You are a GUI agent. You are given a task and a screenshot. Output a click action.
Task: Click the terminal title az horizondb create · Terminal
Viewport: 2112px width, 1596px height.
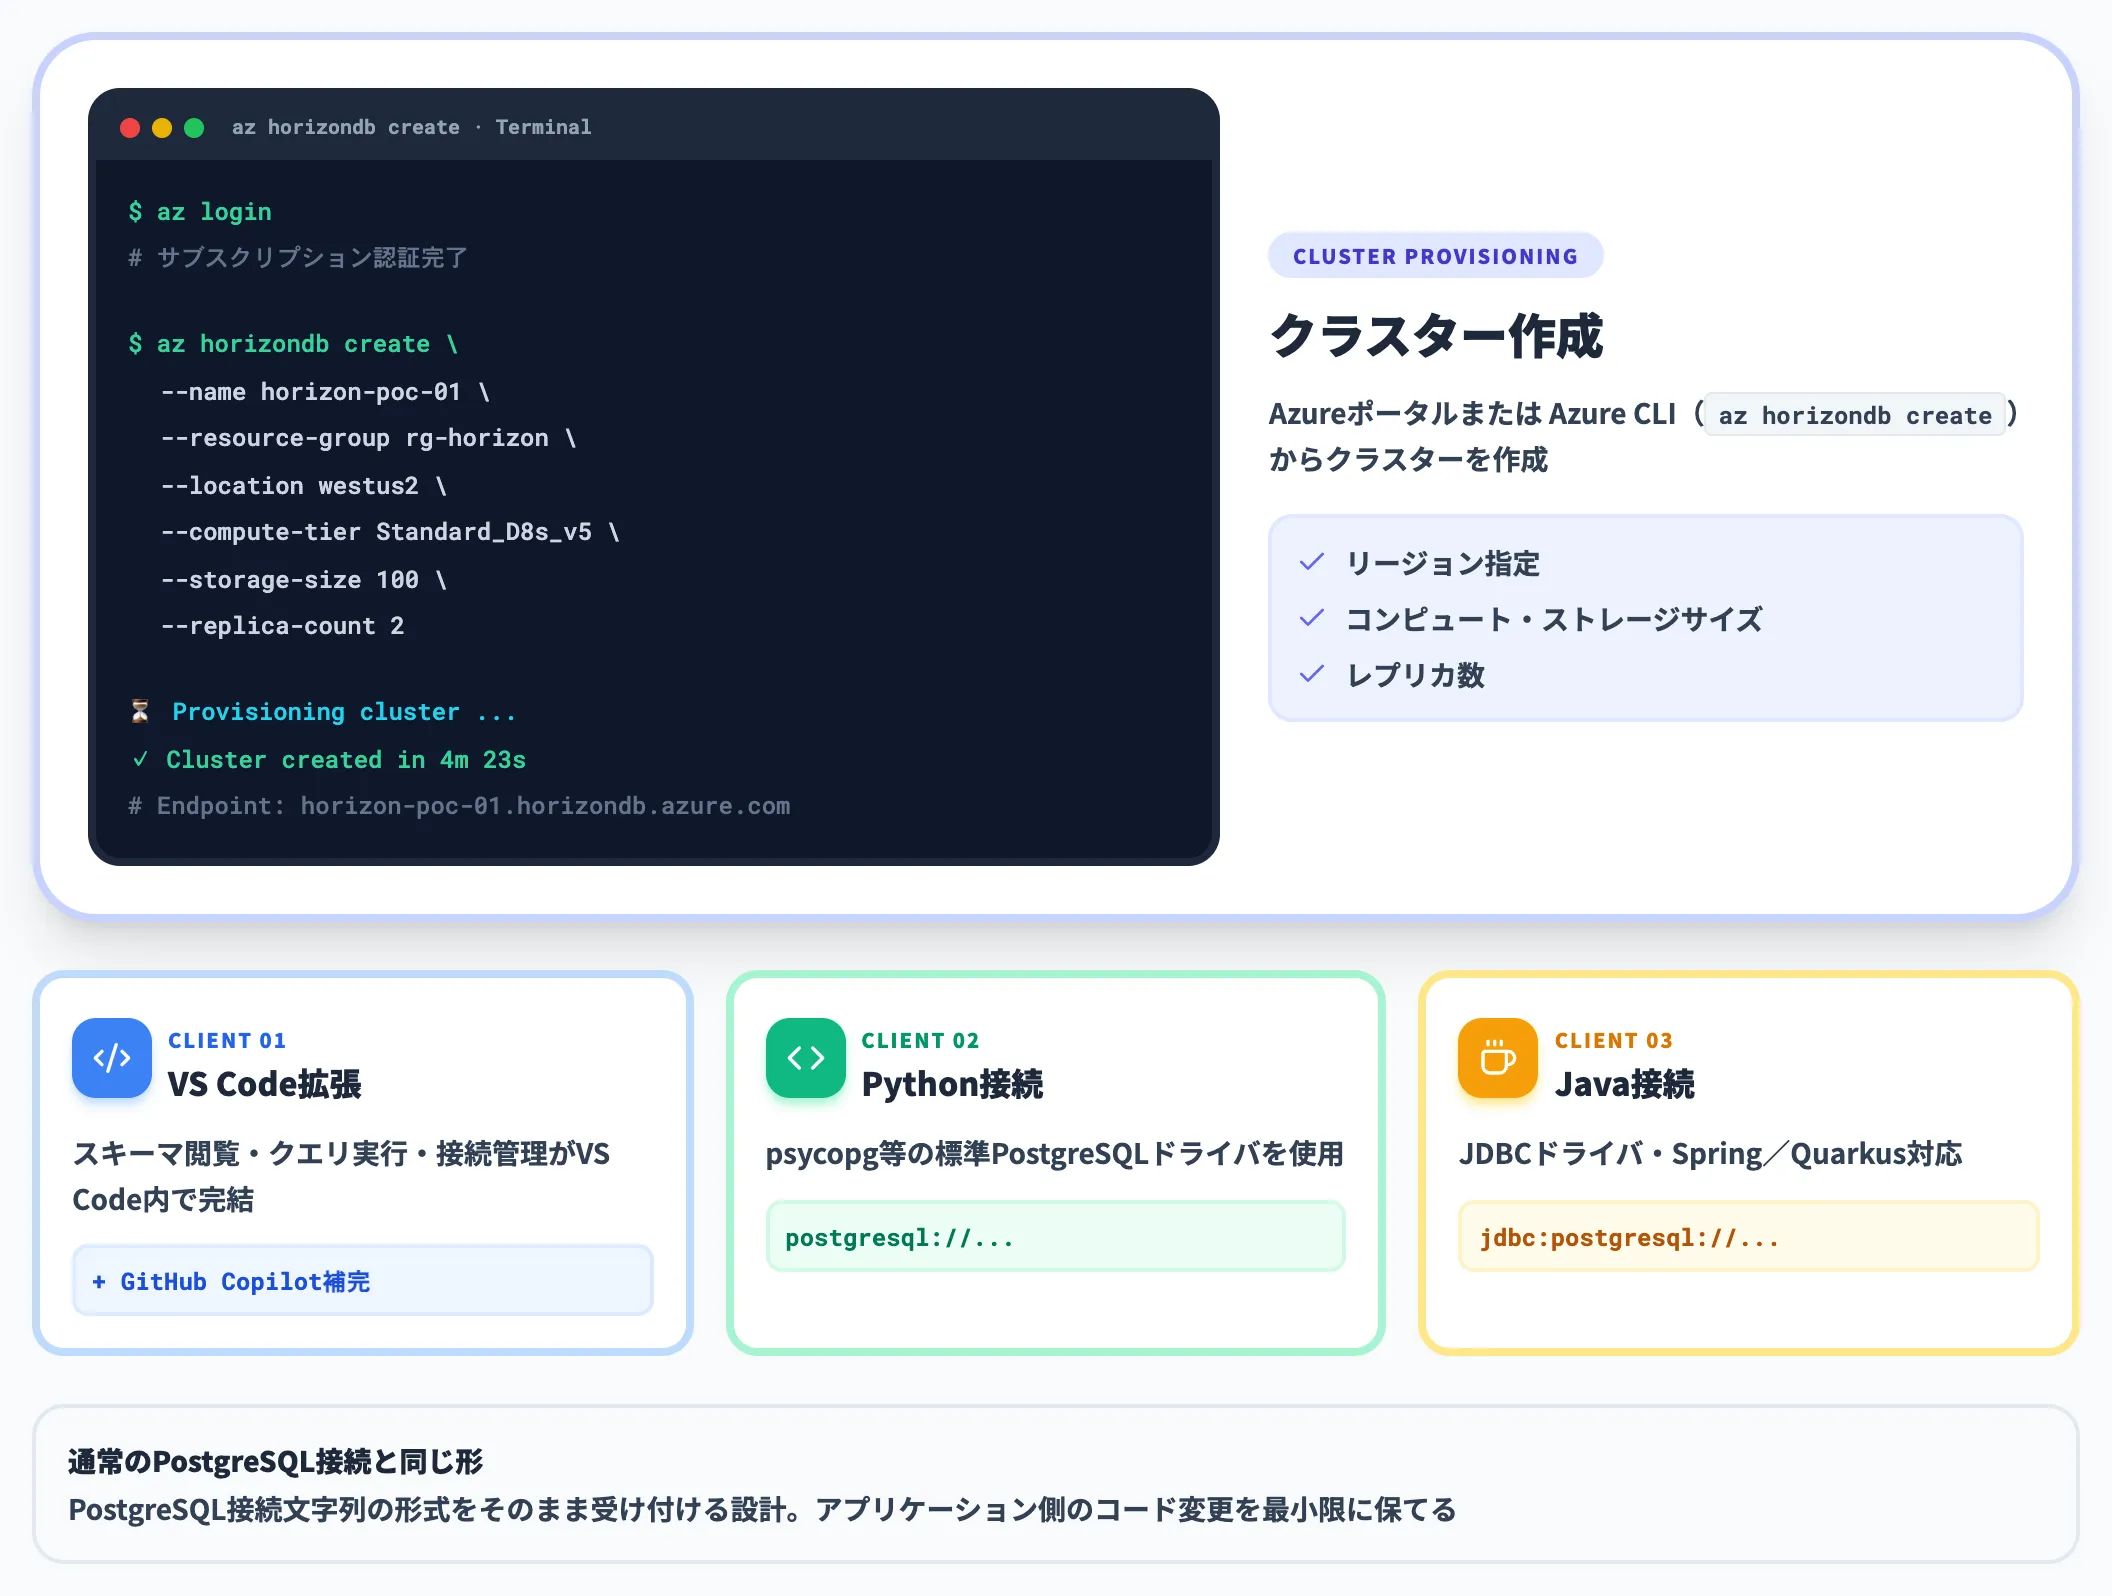click(x=411, y=127)
